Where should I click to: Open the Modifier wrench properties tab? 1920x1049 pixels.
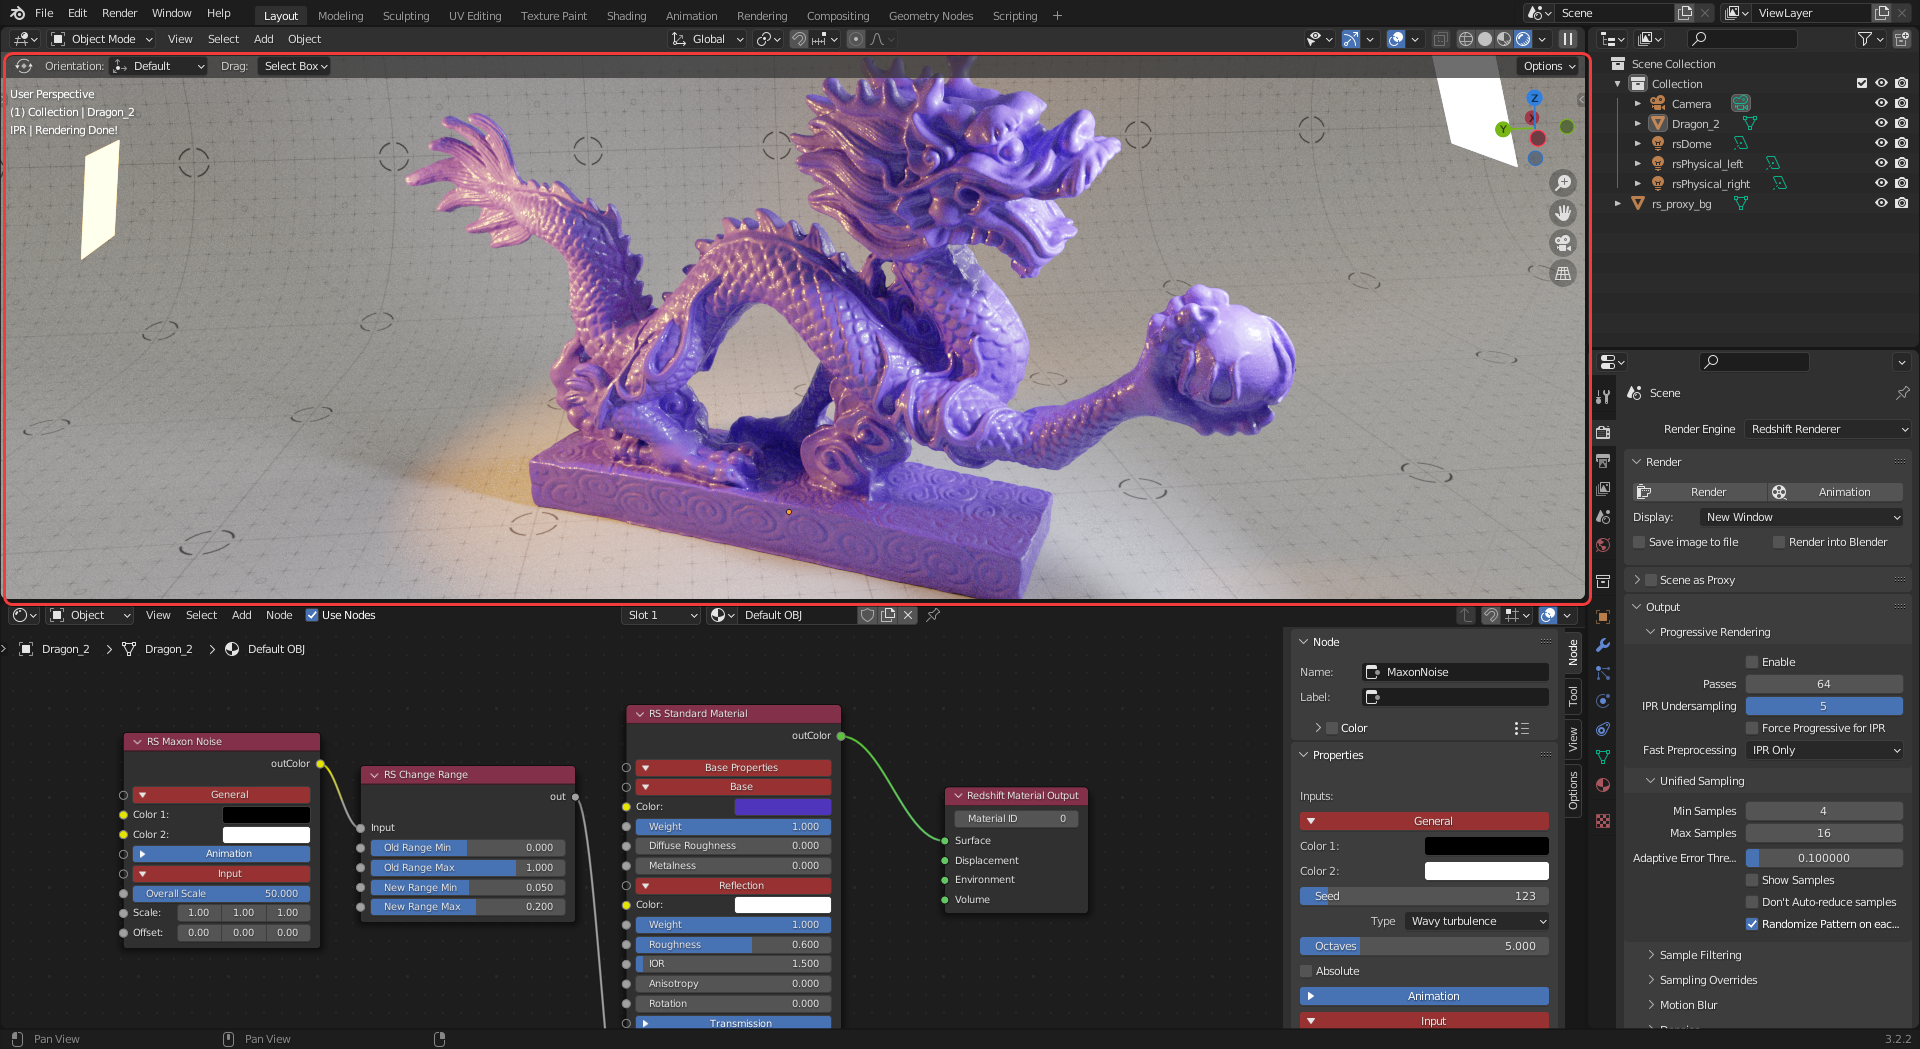[x=1603, y=645]
